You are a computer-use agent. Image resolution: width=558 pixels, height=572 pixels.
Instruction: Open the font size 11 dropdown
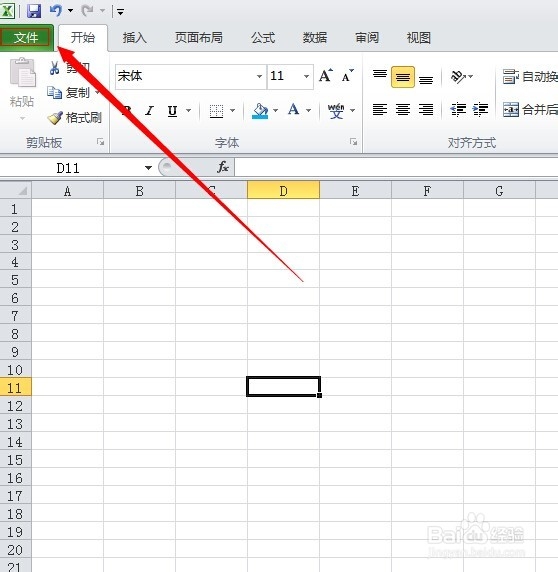306,76
